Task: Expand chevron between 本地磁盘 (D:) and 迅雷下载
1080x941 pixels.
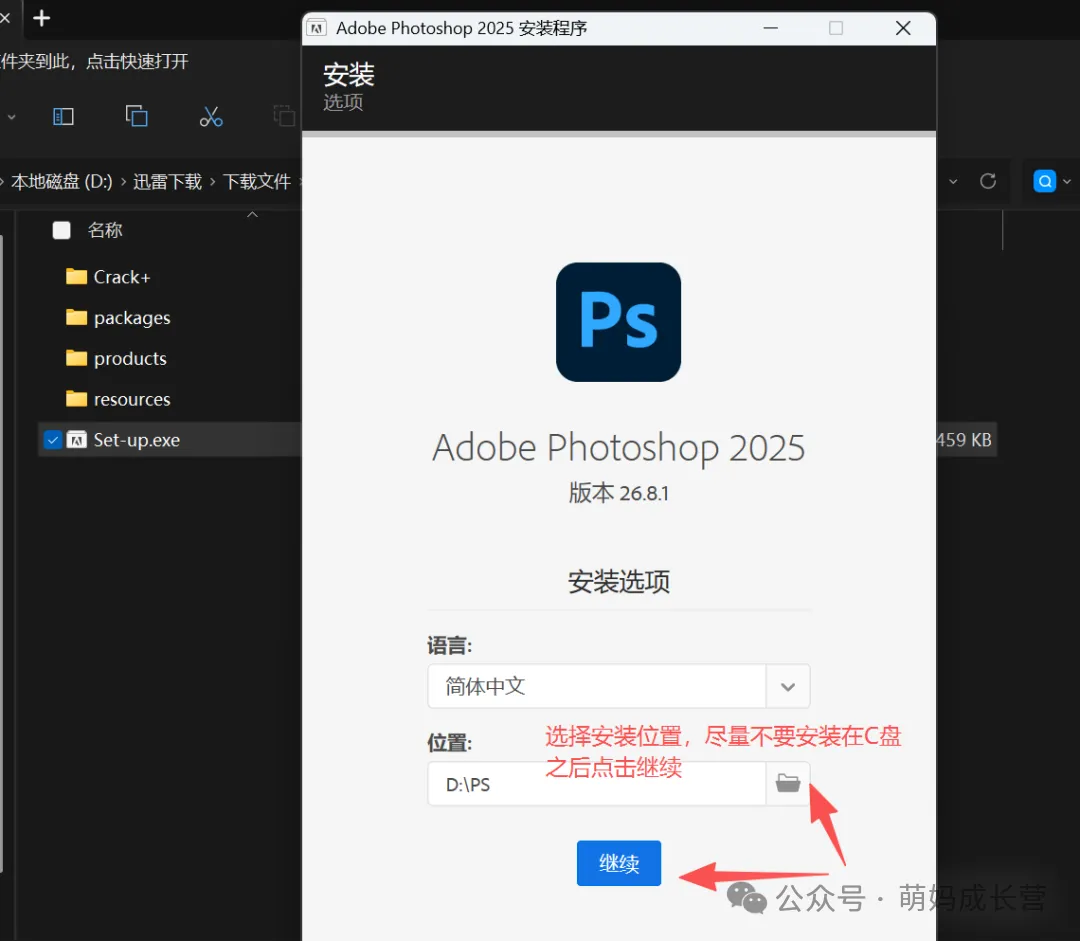Action: (x=123, y=182)
